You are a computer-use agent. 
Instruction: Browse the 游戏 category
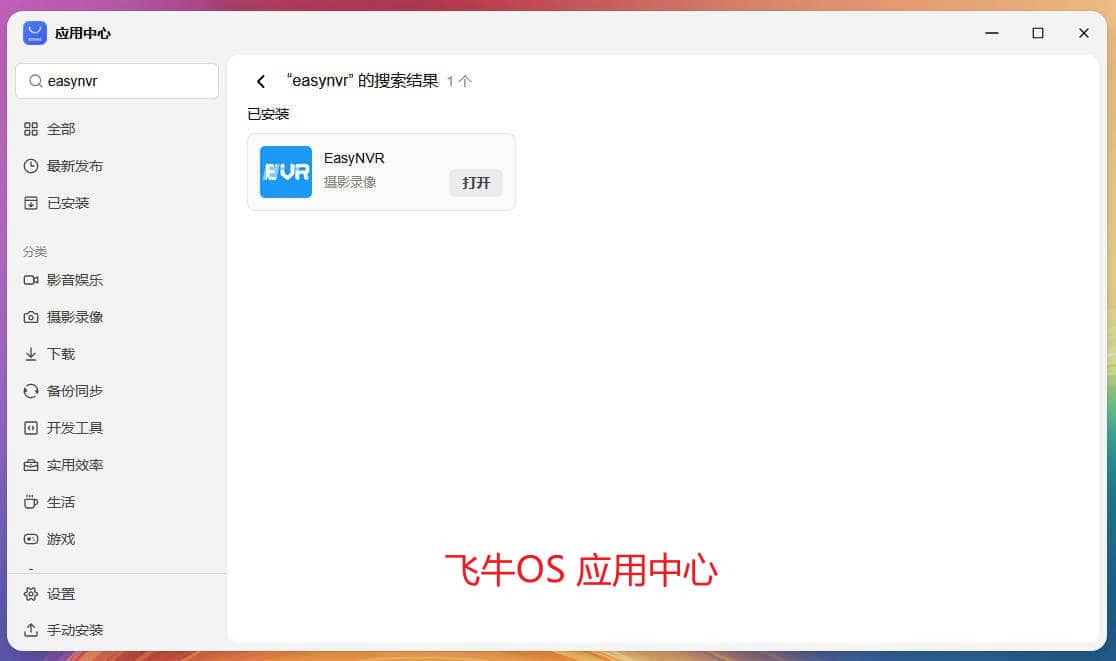click(60, 539)
